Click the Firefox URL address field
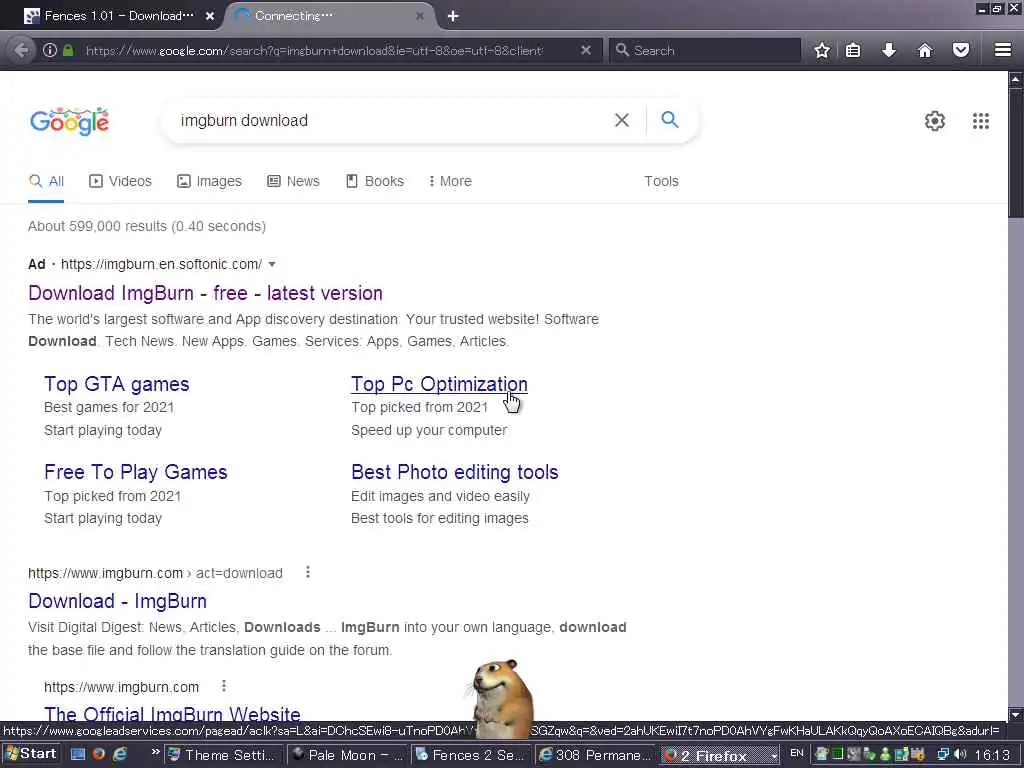Image resolution: width=1024 pixels, height=768 pixels. [x=313, y=50]
